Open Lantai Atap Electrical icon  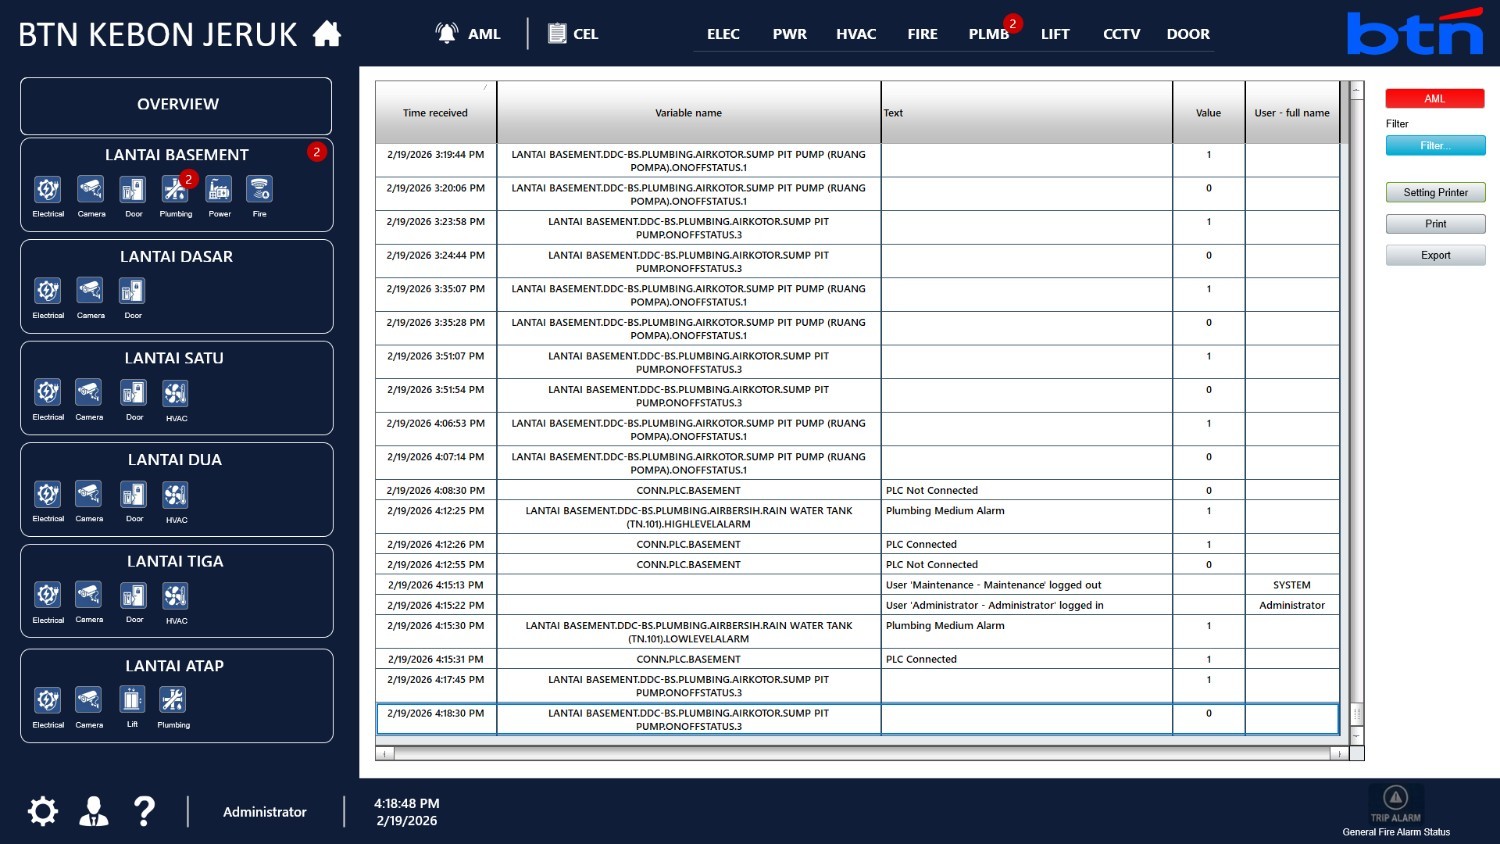48,700
